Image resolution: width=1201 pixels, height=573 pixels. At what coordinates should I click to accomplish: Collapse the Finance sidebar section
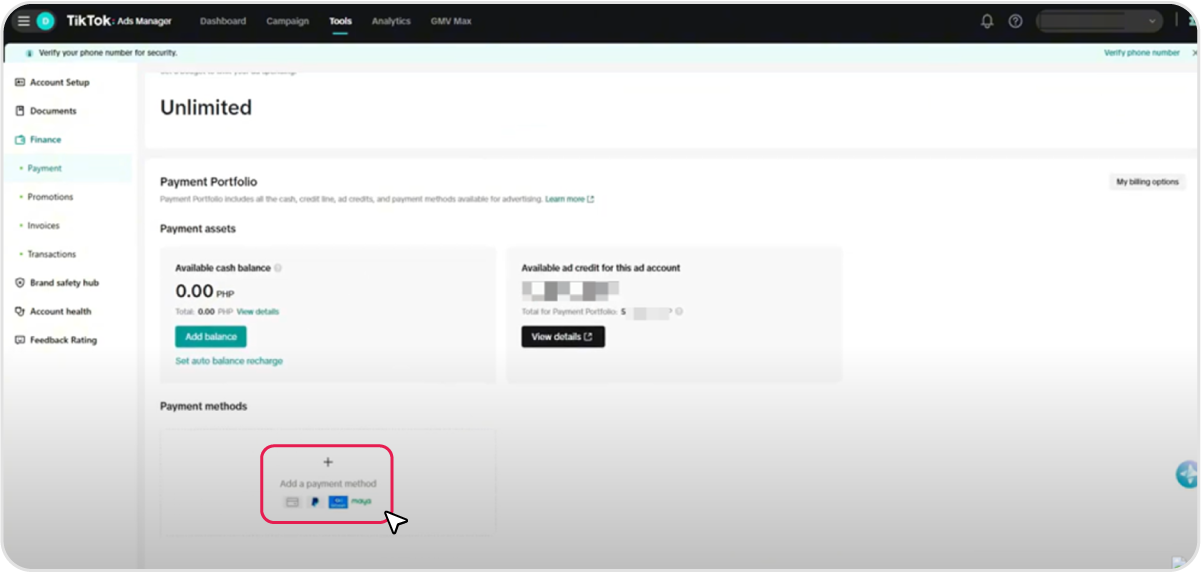pyautogui.click(x=45, y=140)
